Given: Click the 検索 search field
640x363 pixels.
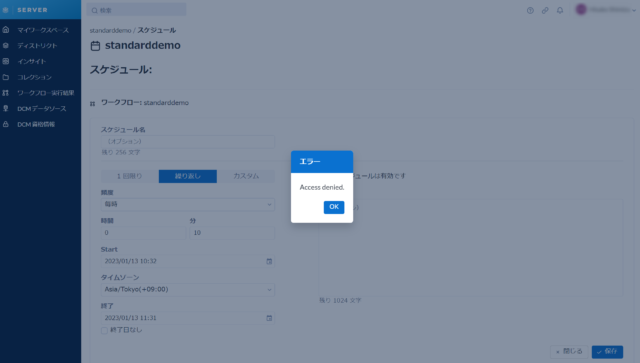Looking at the screenshot, I should click(x=136, y=10).
